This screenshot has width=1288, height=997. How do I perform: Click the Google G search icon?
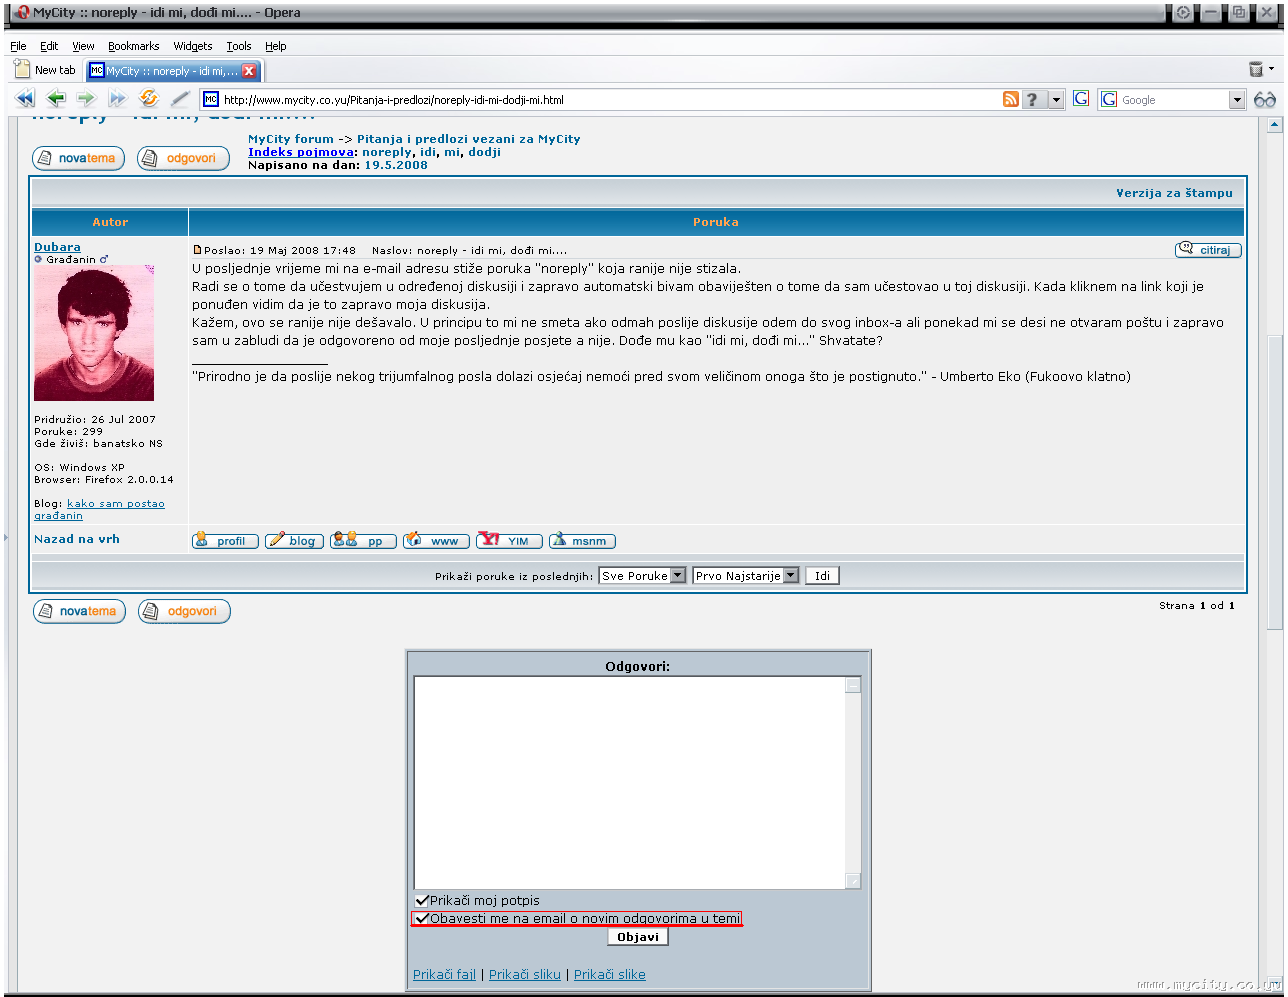1081,99
